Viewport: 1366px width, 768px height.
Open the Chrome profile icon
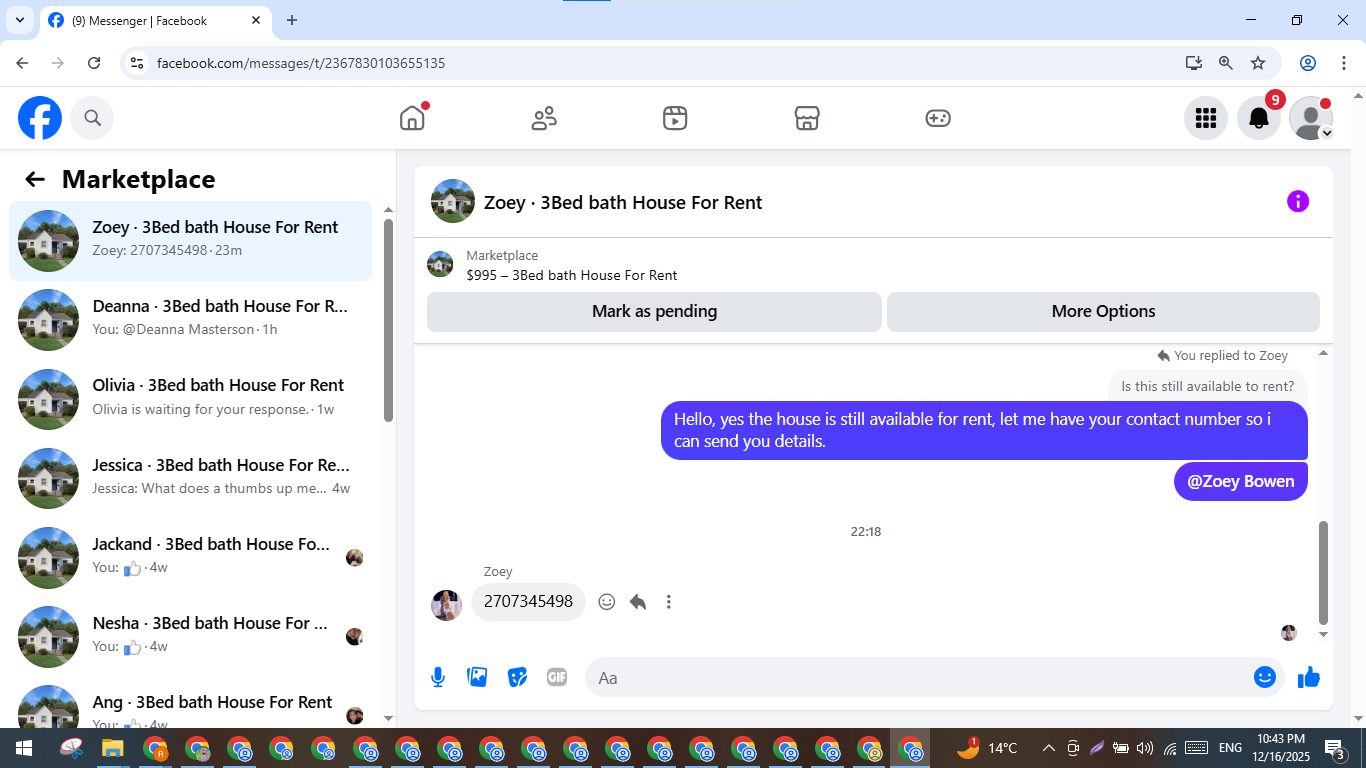tap(1308, 63)
